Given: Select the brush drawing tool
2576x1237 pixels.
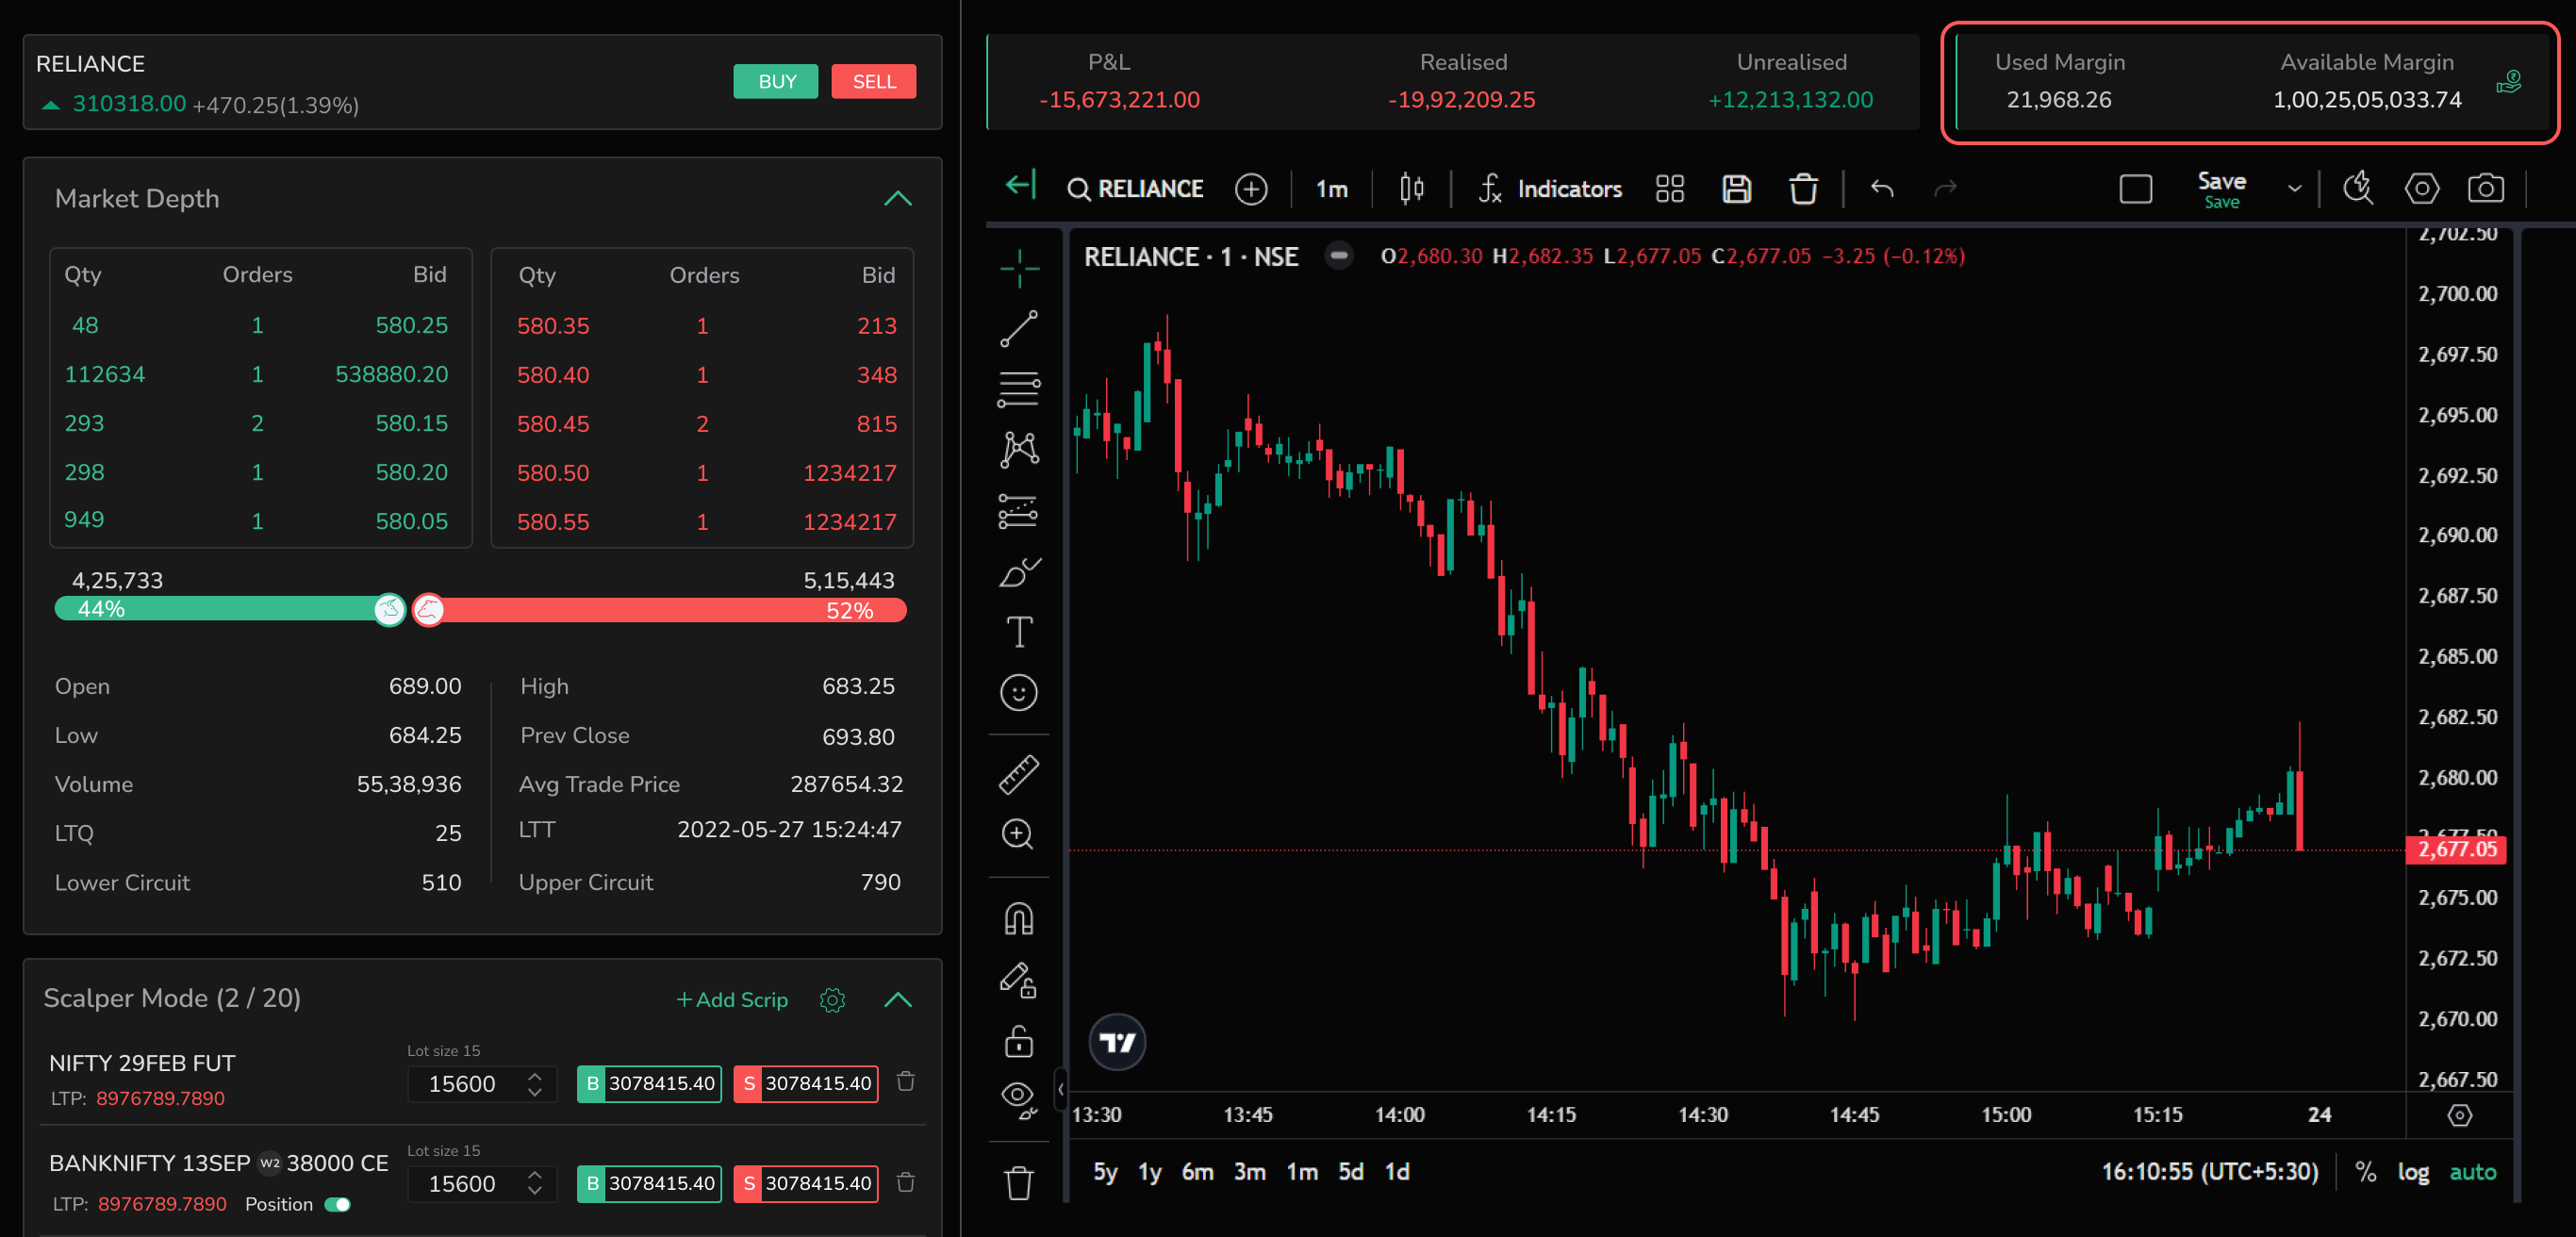Looking at the screenshot, I should tap(1019, 573).
